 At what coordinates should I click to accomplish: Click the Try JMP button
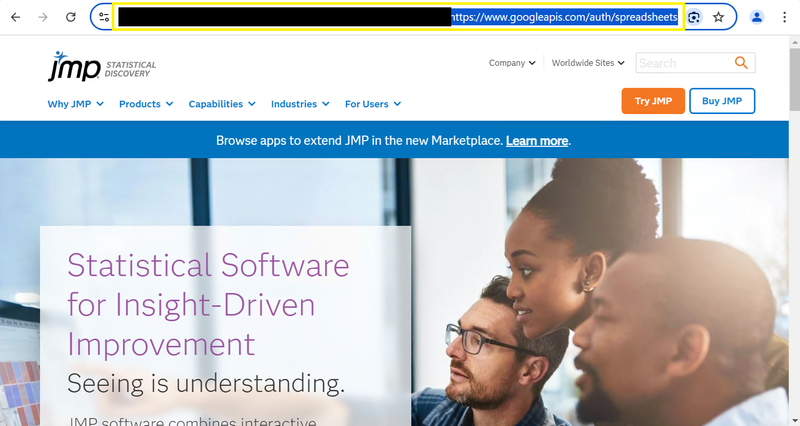click(x=653, y=101)
